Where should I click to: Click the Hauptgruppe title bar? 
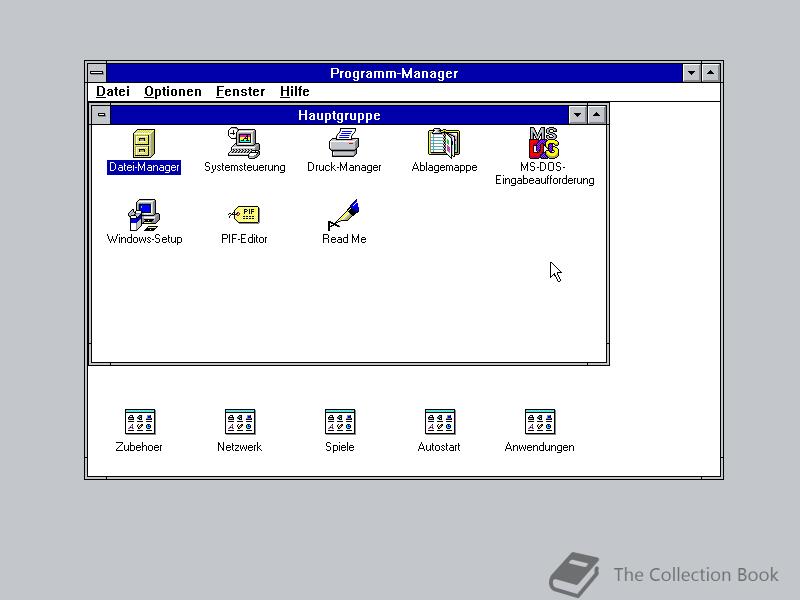click(x=339, y=115)
